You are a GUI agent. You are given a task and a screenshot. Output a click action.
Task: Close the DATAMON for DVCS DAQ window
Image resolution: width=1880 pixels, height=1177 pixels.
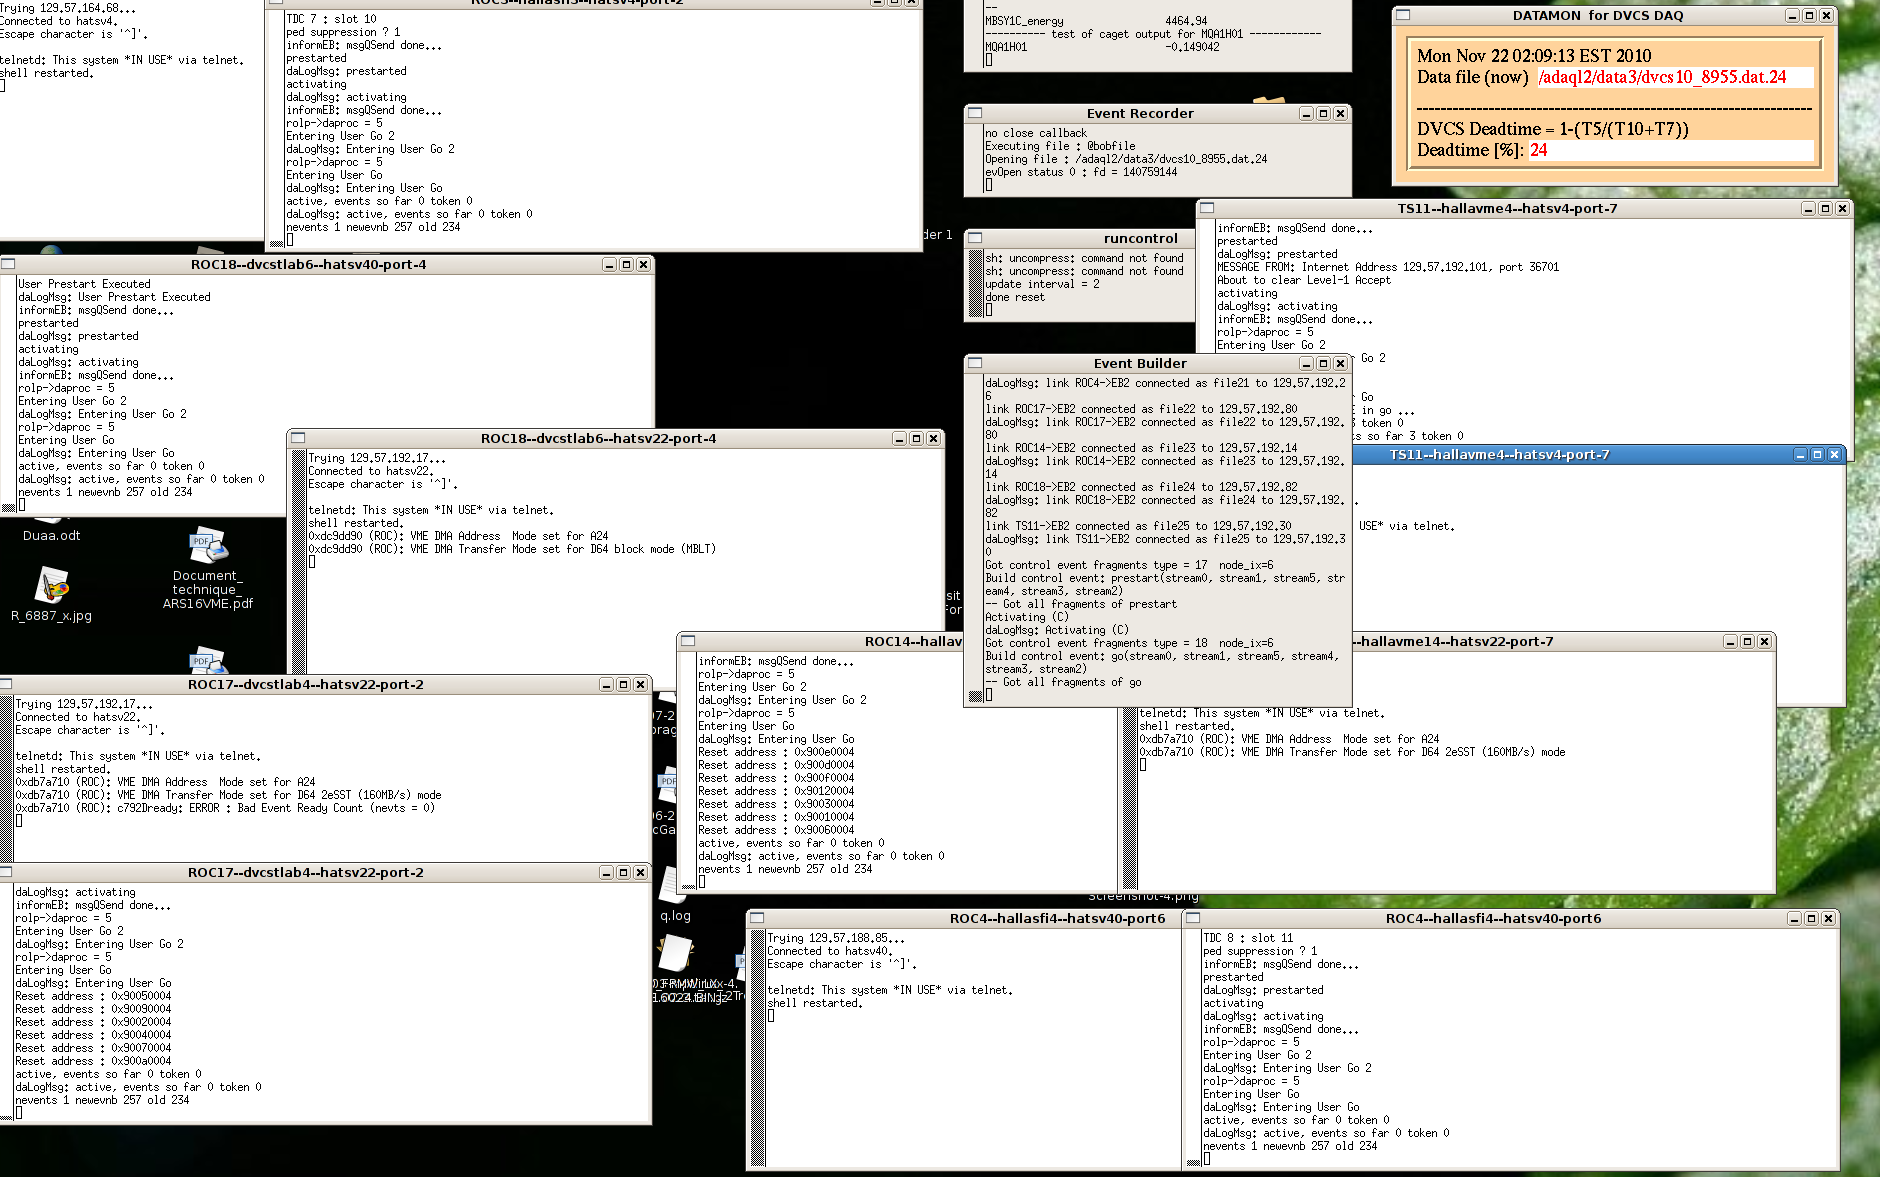1826,16
